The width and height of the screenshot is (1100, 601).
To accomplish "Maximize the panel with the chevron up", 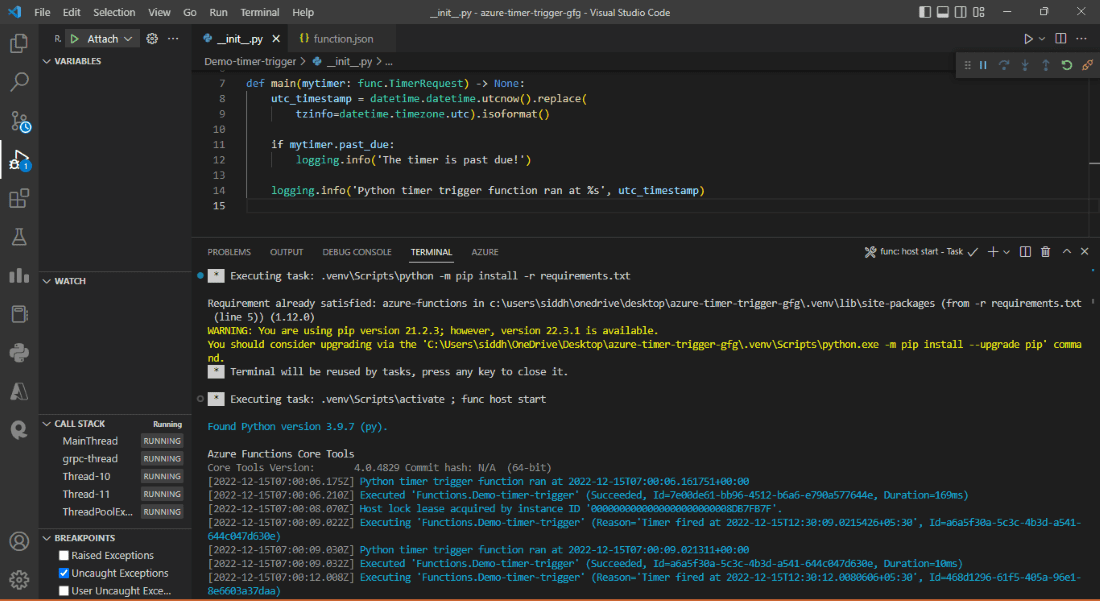I will [x=1066, y=252].
